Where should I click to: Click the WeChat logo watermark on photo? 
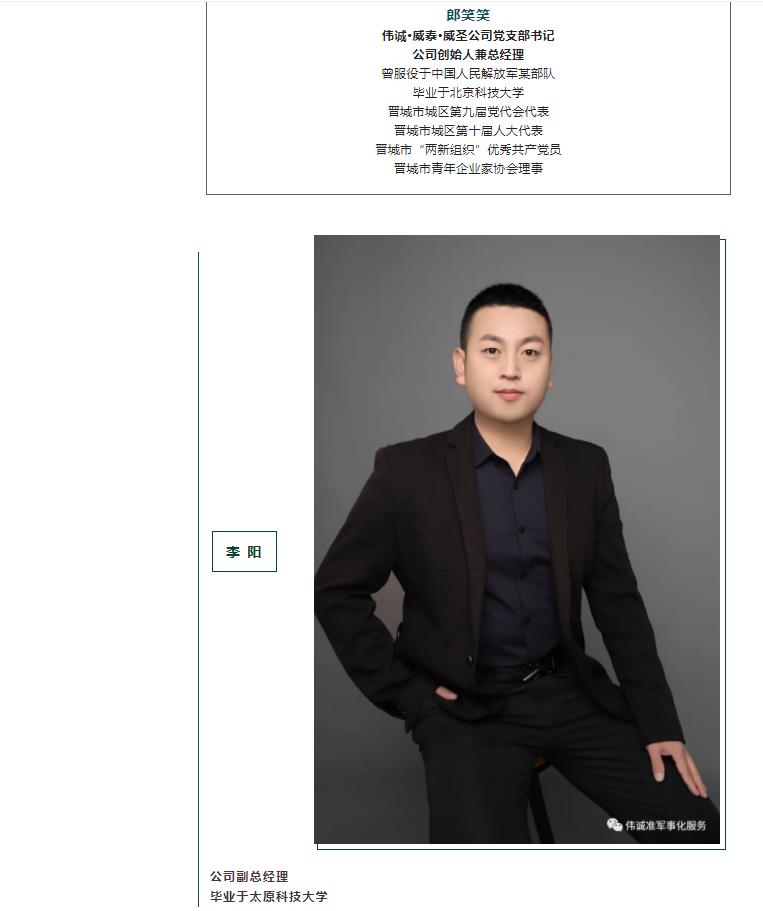click(614, 824)
